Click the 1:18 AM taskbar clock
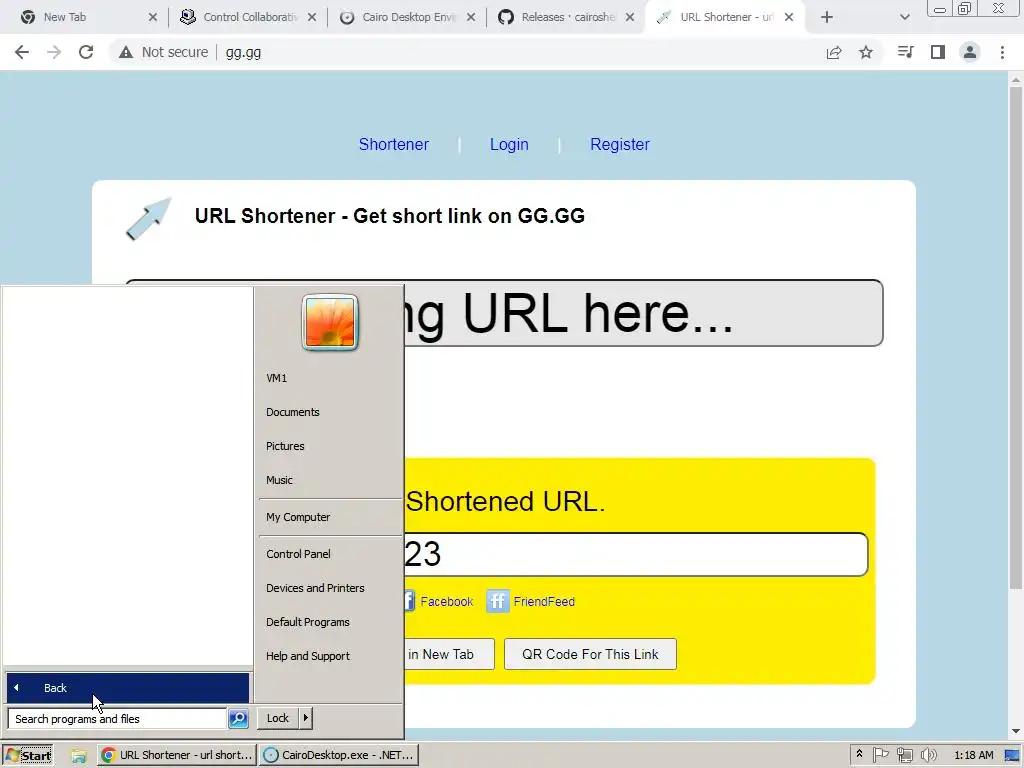1024x768 pixels. (974, 755)
